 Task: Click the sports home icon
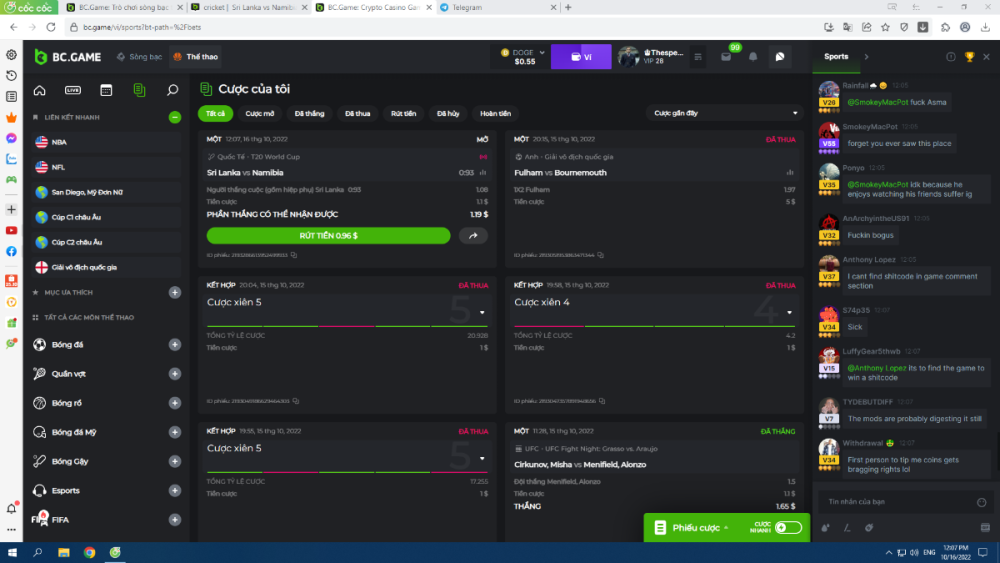tap(39, 90)
